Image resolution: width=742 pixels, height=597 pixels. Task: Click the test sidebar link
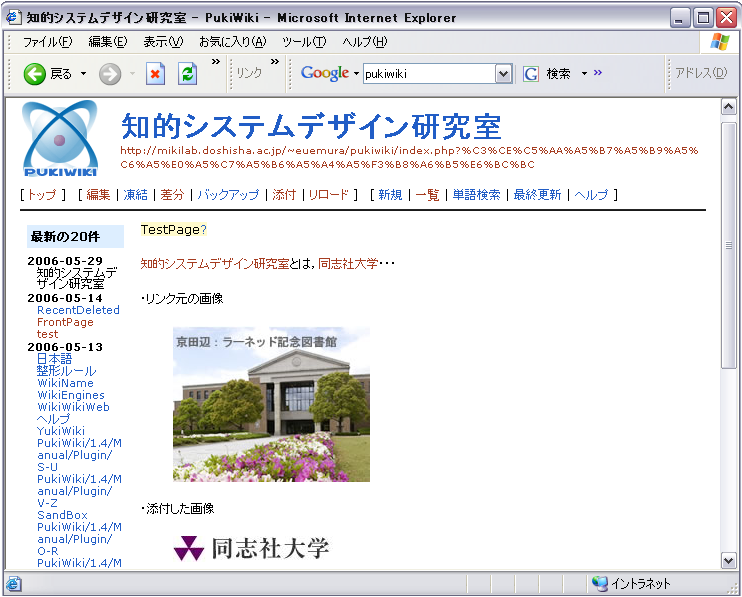point(47,334)
